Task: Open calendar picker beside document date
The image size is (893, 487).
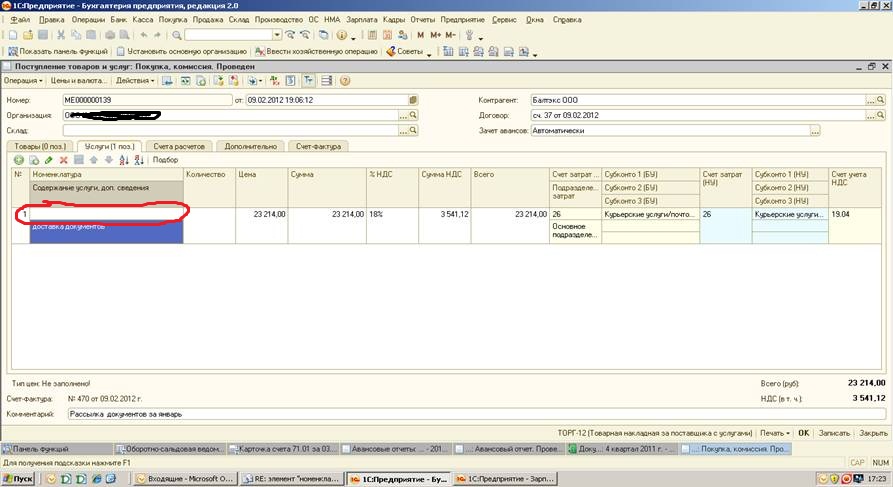Action: point(413,100)
